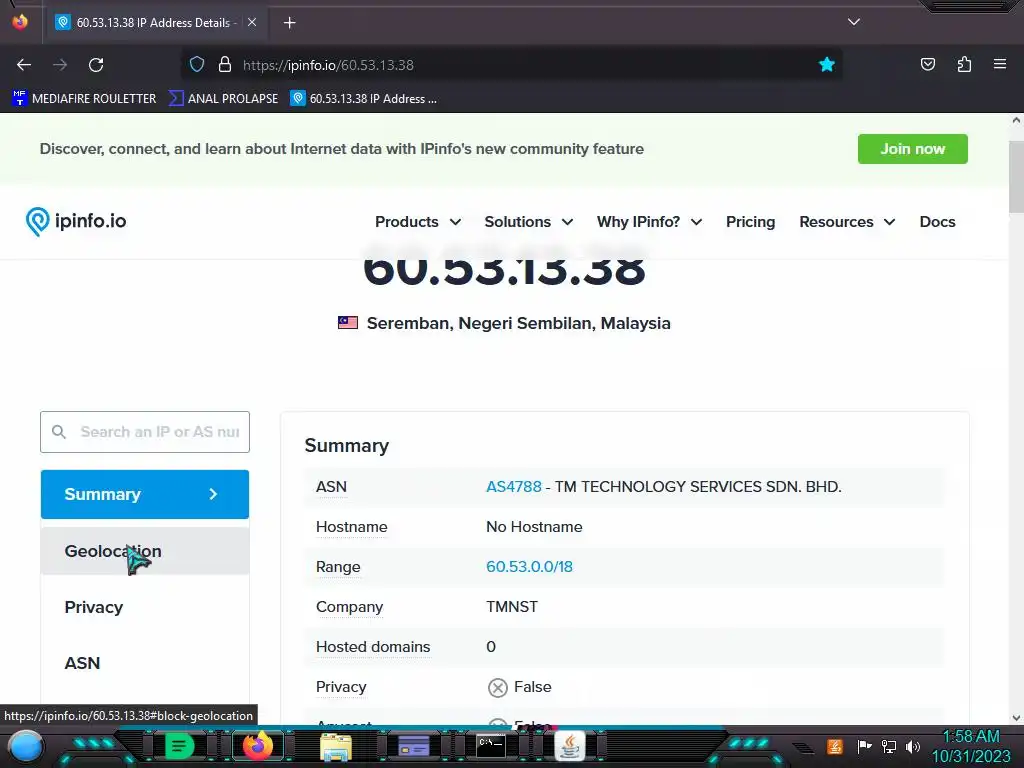Select the Geolocation sidebar item
This screenshot has width=1024, height=768.
145,551
